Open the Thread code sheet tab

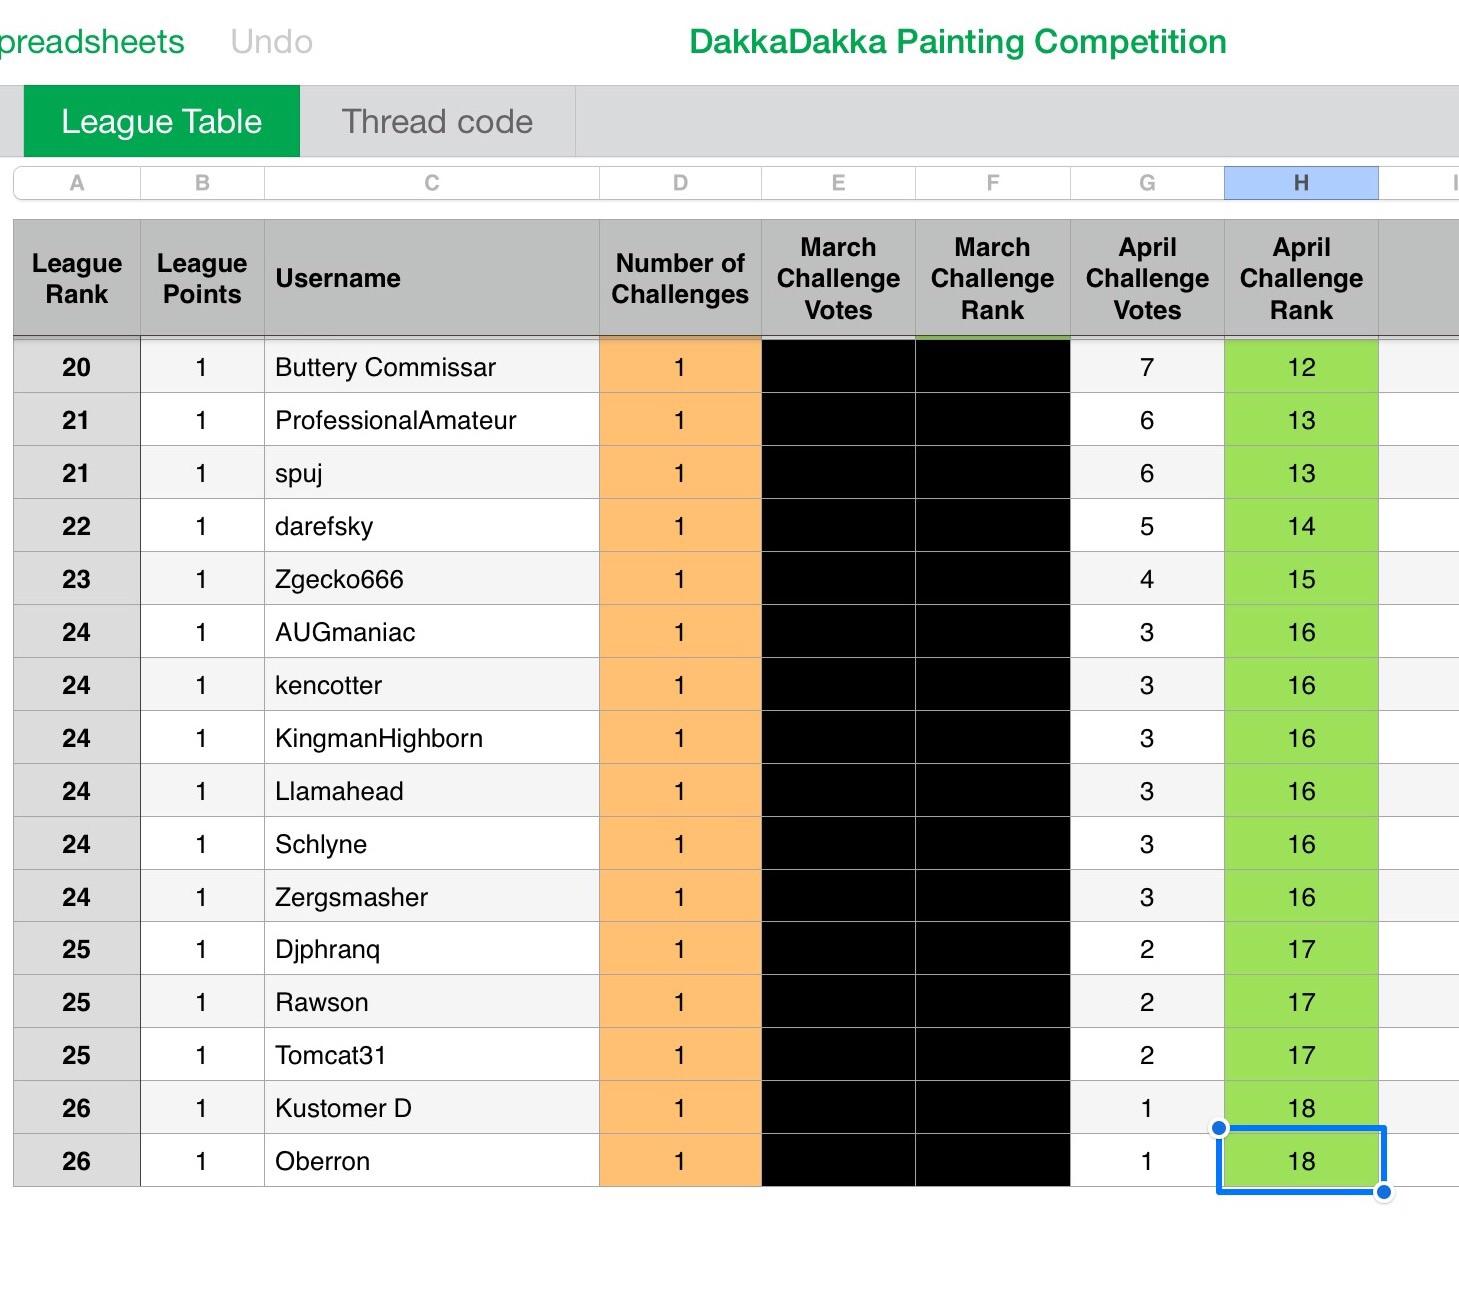tap(437, 121)
